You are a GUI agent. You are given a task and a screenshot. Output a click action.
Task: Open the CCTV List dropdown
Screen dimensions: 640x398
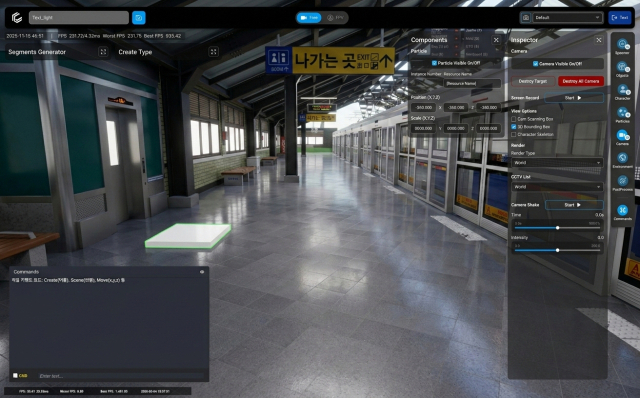pyautogui.click(x=557, y=187)
